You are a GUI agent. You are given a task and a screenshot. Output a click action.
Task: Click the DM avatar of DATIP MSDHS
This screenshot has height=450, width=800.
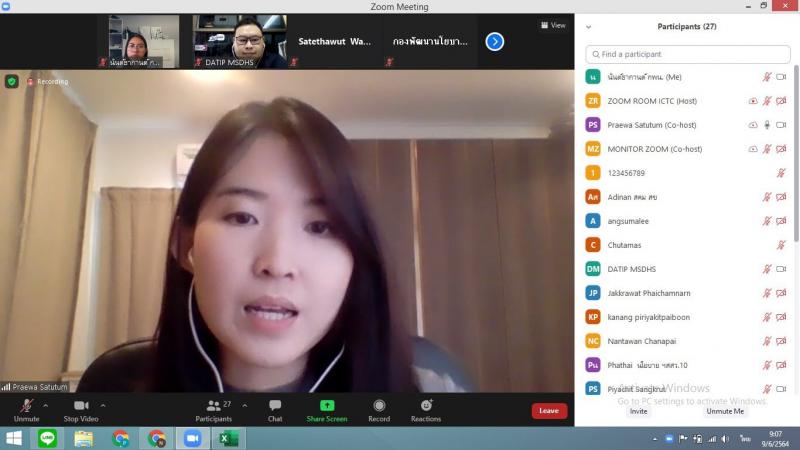coord(593,269)
